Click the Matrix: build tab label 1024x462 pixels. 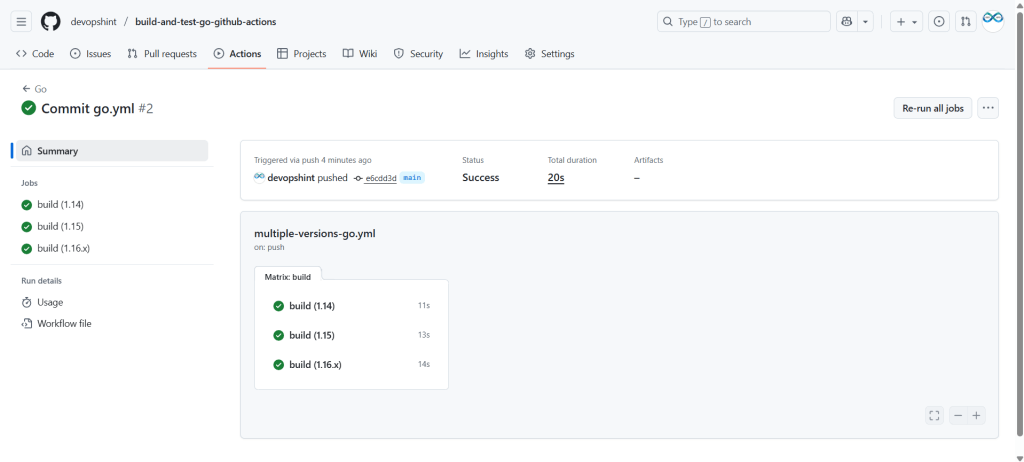coord(287,277)
